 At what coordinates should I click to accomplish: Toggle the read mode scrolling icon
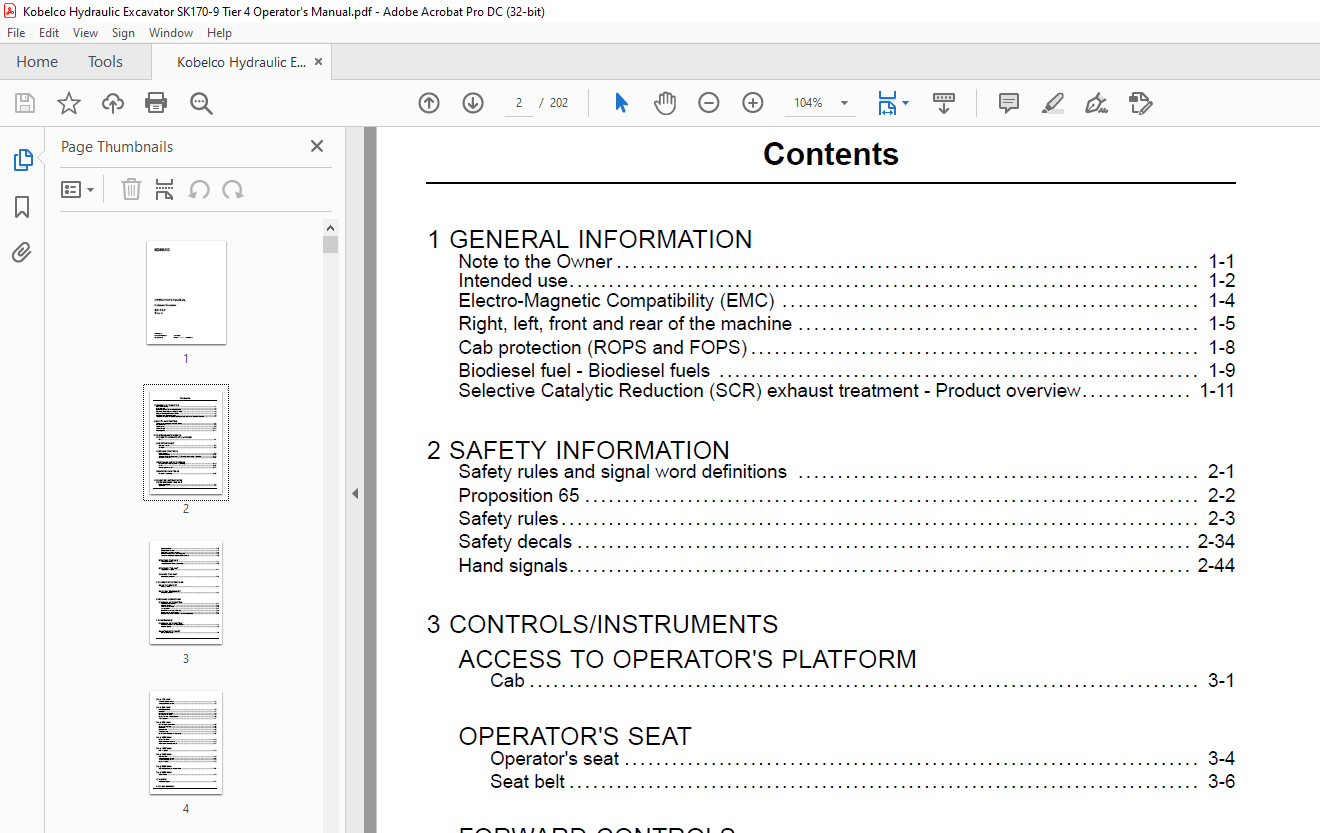(x=944, y=103)
